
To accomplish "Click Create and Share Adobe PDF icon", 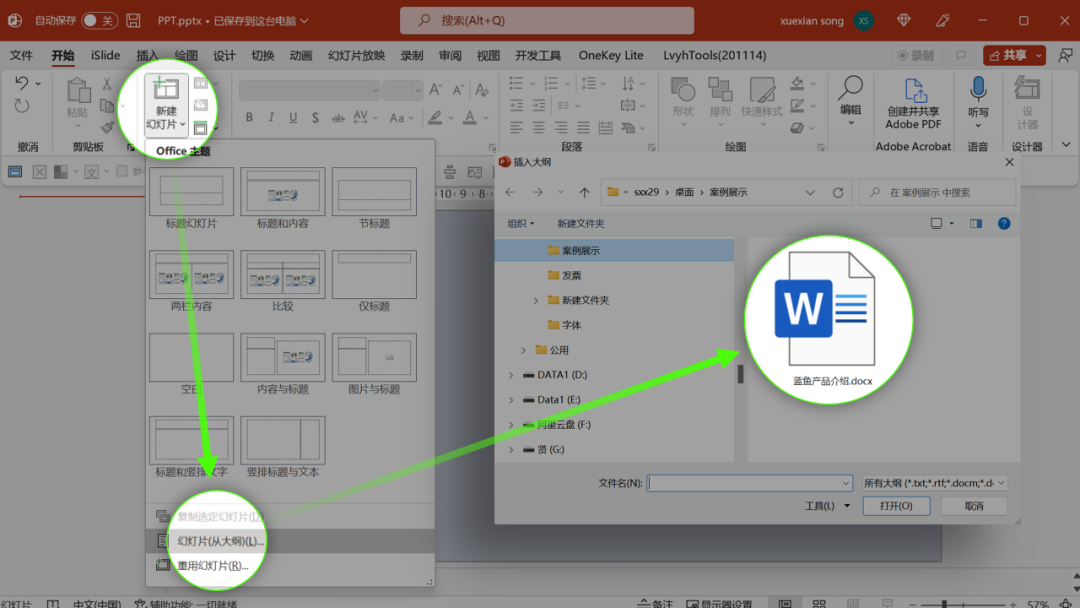I will (913, 92).
